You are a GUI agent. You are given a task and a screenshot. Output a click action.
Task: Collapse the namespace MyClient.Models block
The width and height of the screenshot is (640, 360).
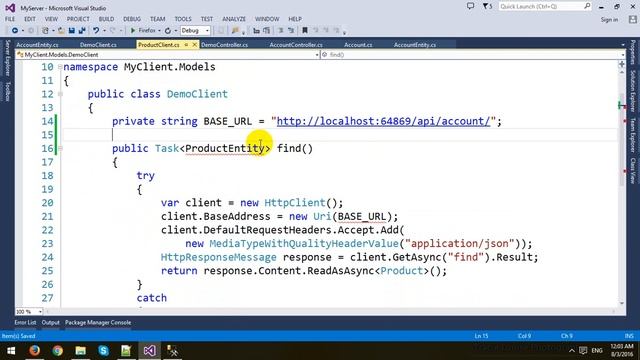(x=60, y=67)
